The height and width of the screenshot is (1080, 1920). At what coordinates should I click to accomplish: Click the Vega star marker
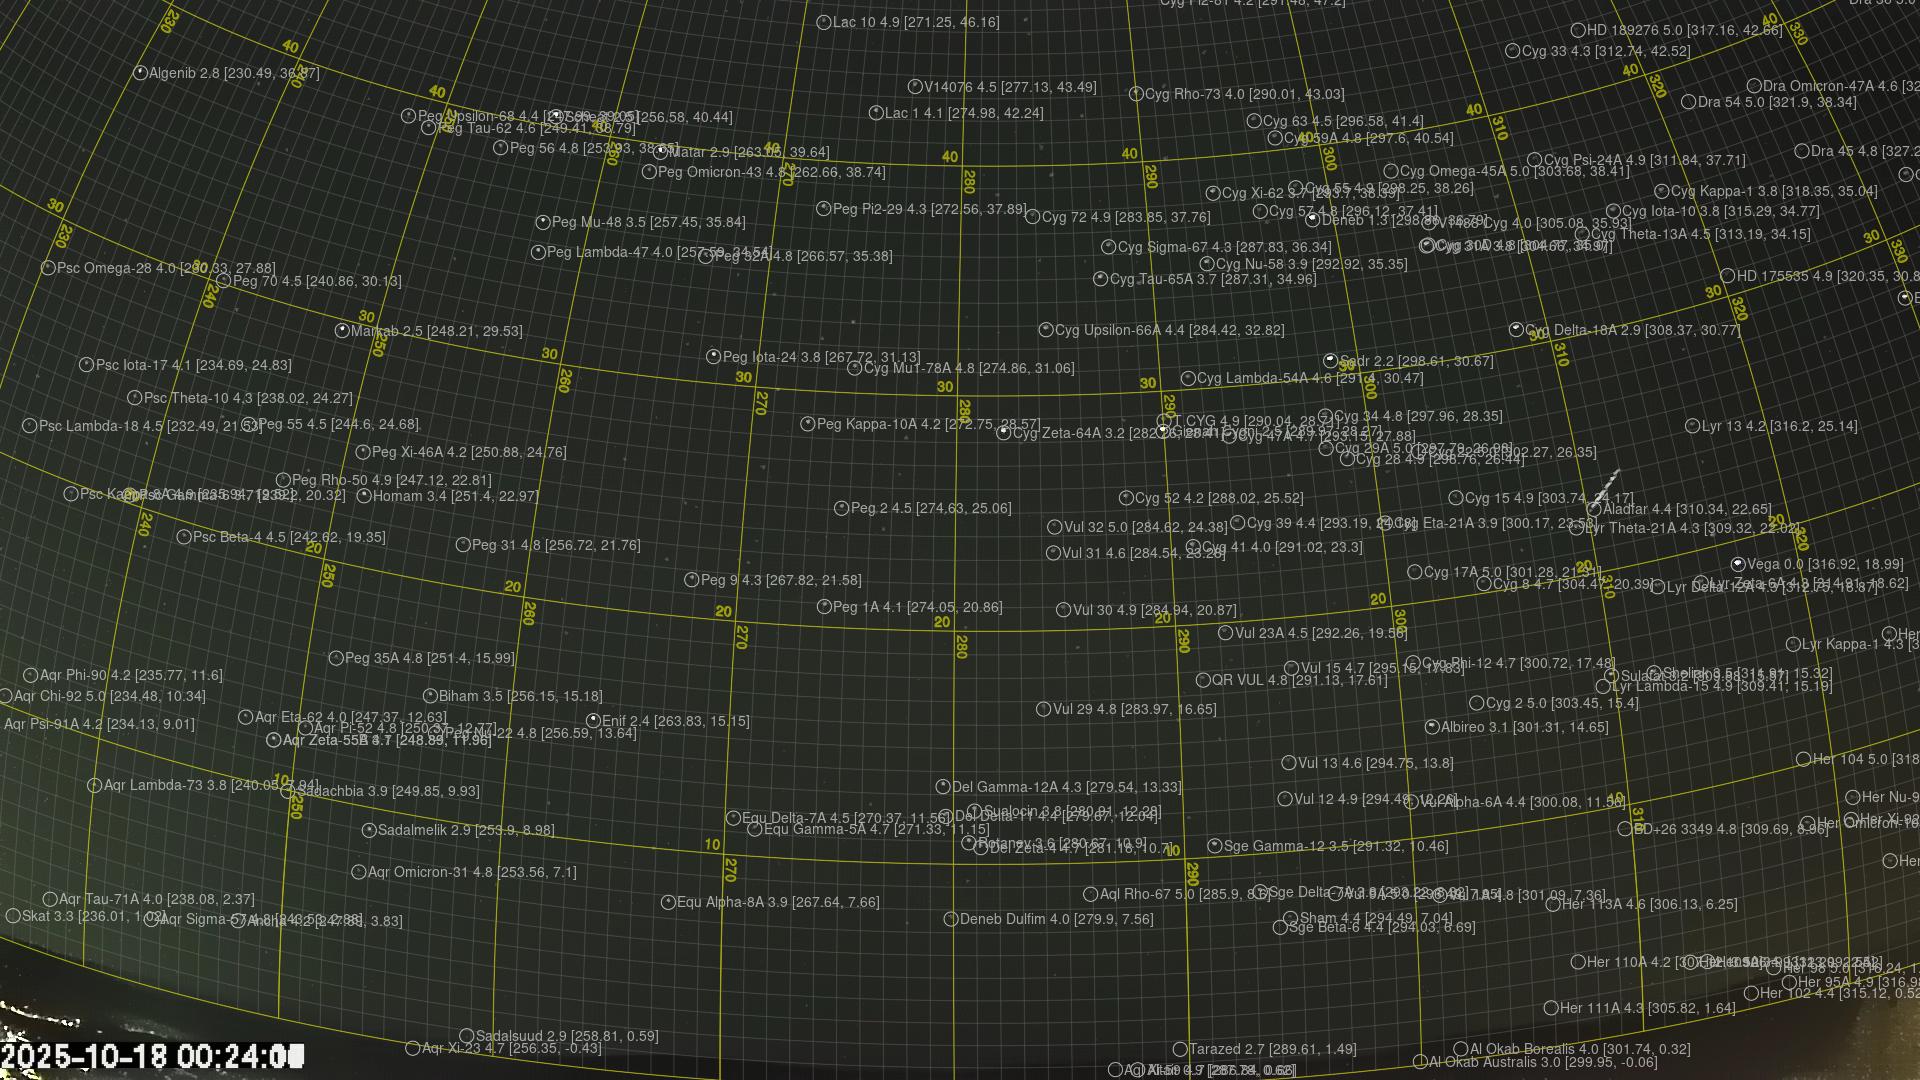point(1738,565)
